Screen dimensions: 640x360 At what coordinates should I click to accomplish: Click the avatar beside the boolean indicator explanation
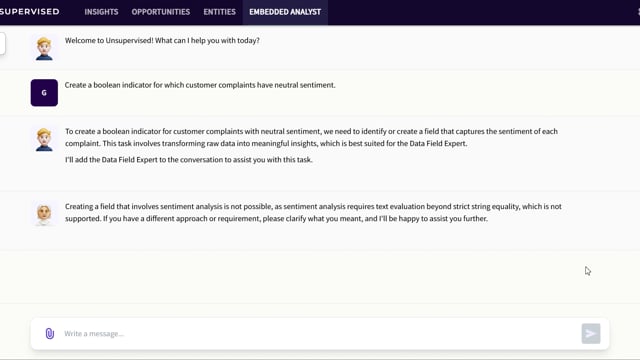[x=44, y=139]
